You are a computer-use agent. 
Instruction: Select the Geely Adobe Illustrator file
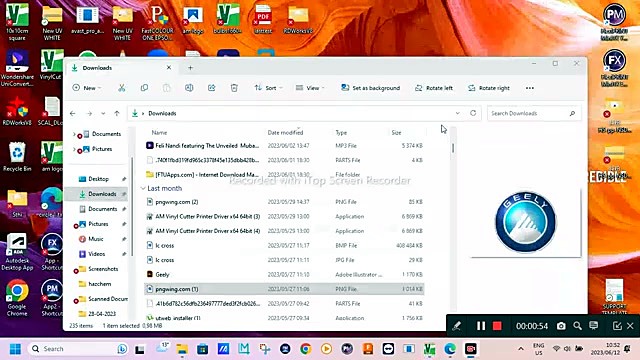point(284,275)
